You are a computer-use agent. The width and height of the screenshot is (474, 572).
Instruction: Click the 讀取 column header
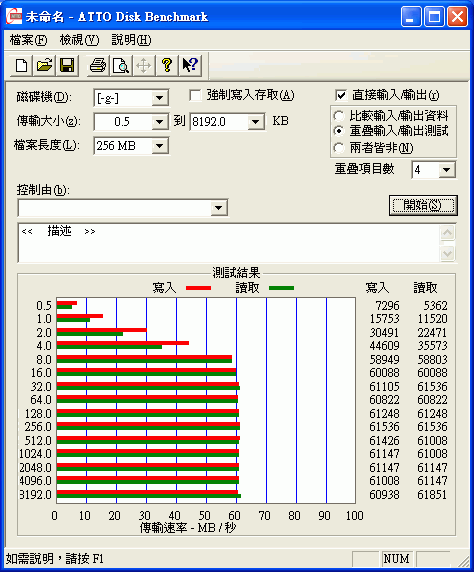[425, 288]
